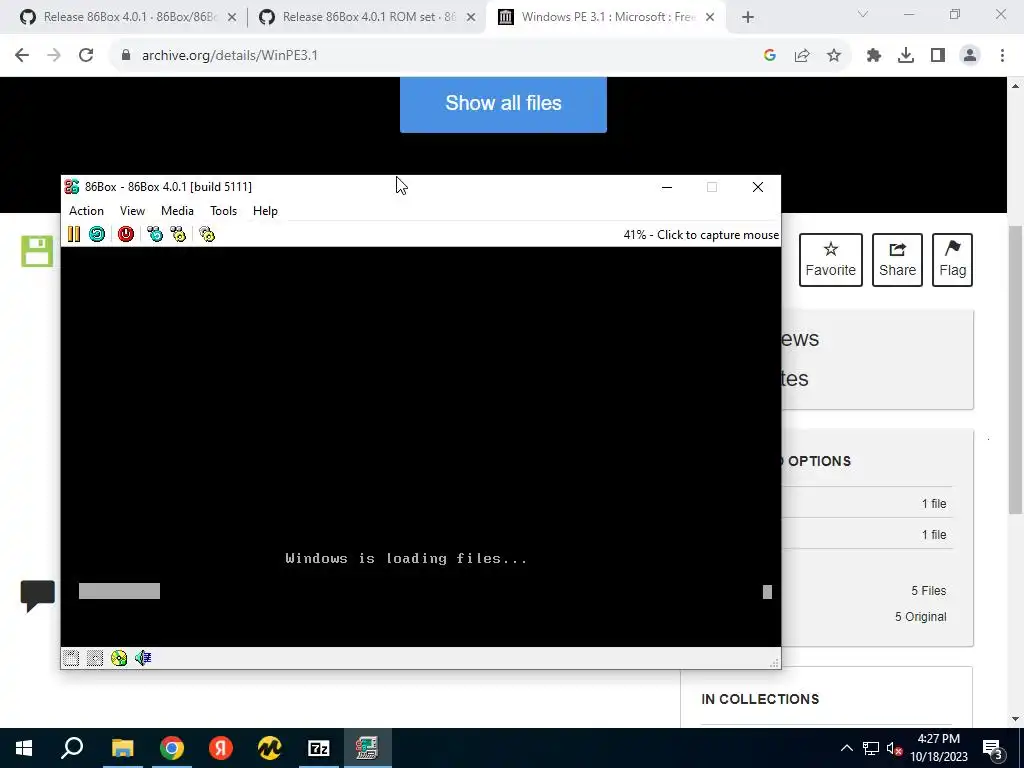Click the Google icon in the address bar

770,56
